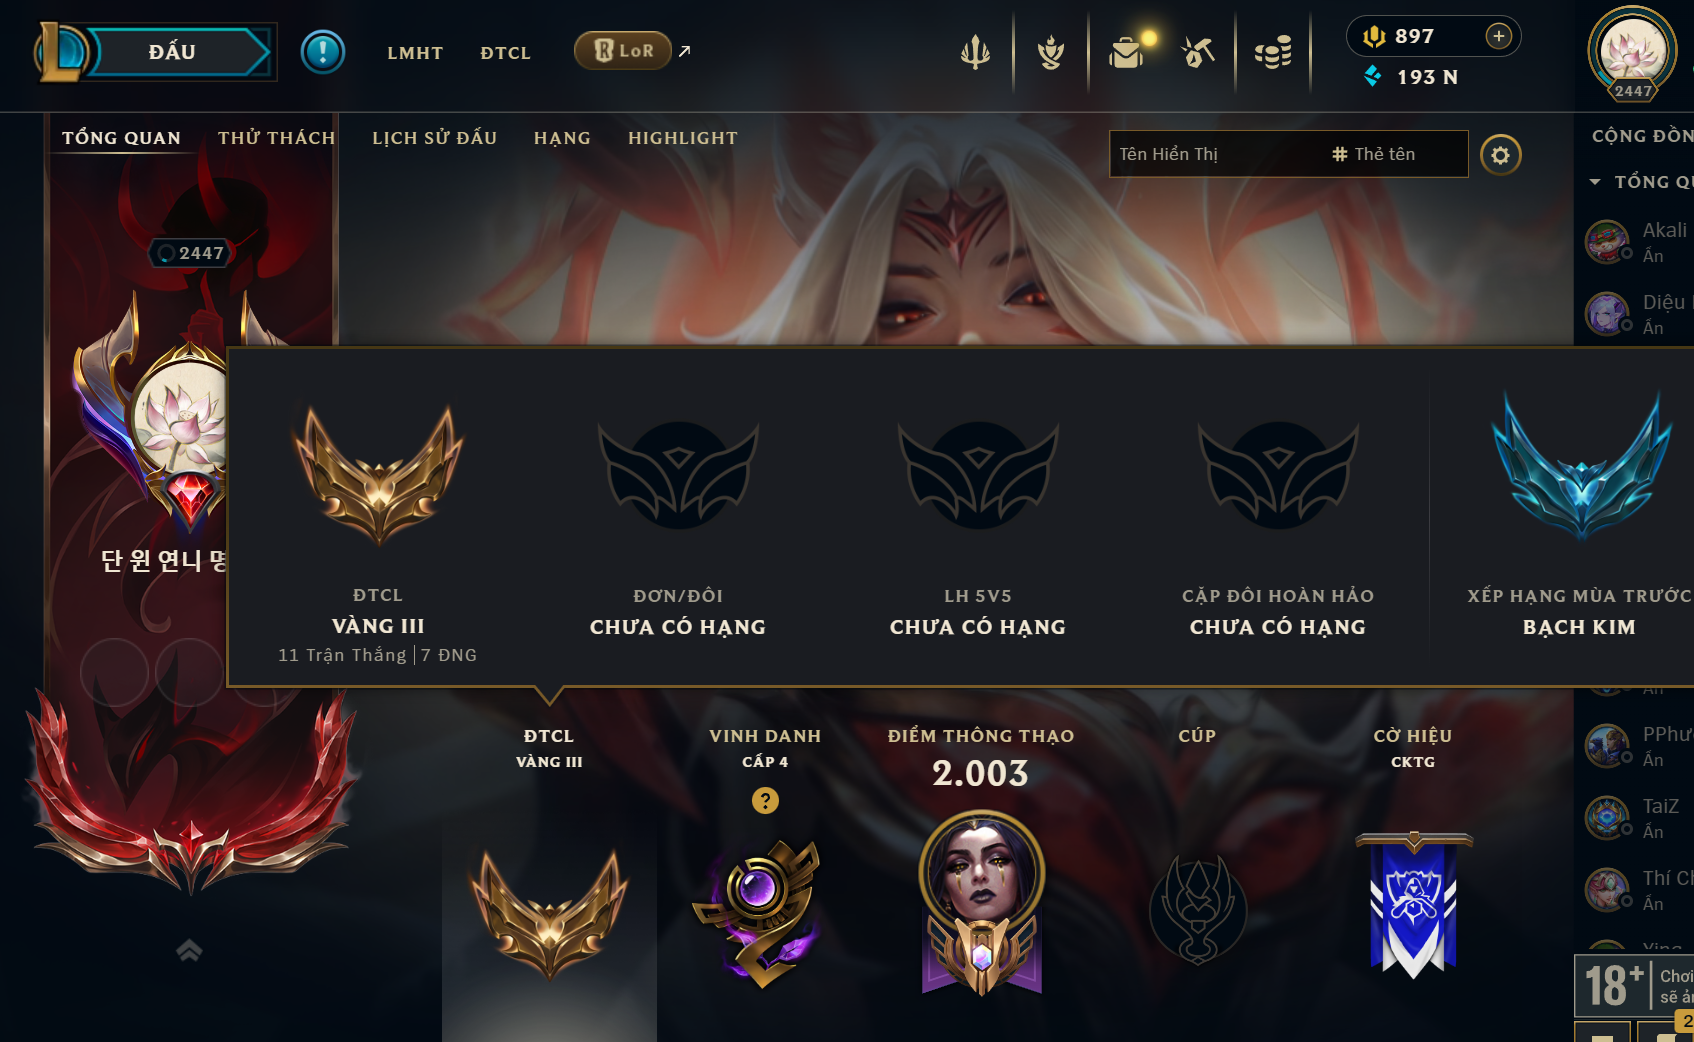Open the Collection icon in top bar
This screenshot has height=1042, width=1694.
pyautogui.click(x=1050, y=52)
